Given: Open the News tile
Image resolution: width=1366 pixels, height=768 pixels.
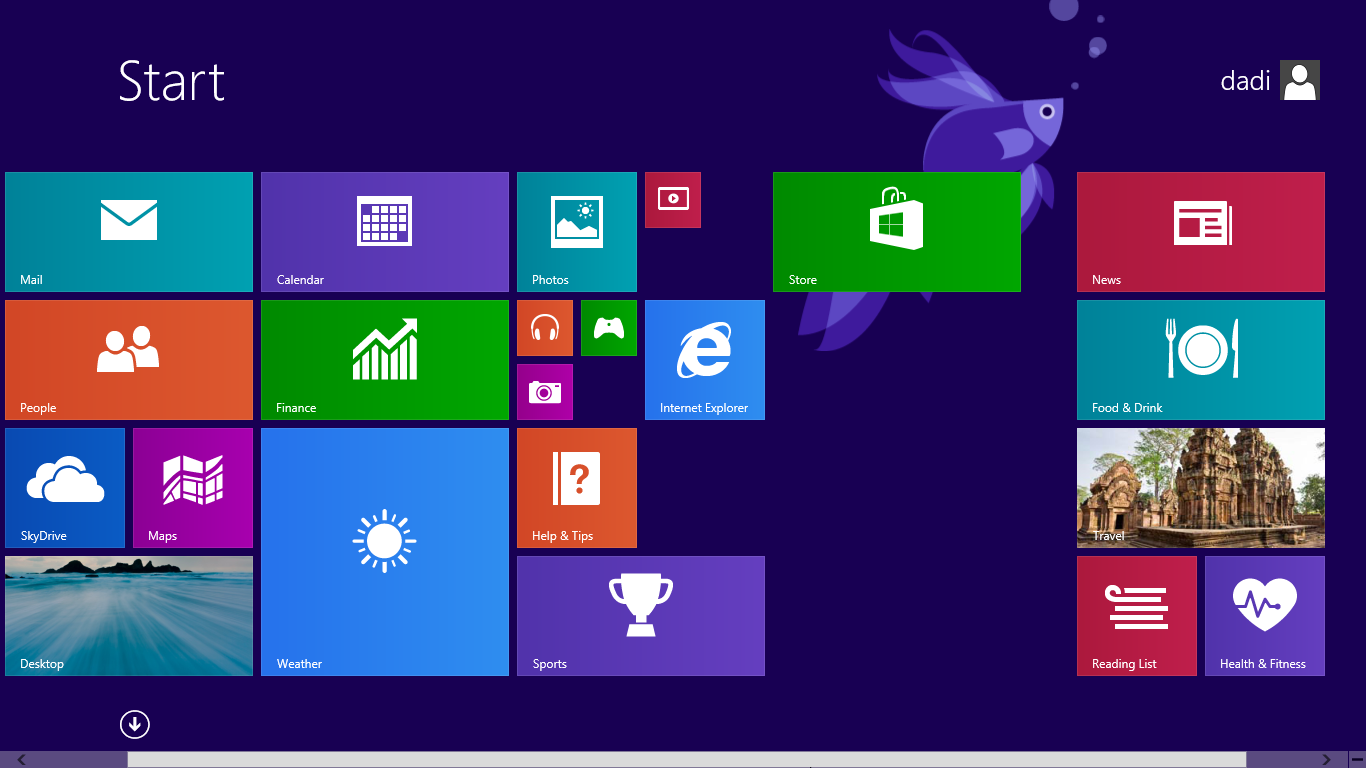Looking at the screenshot, I should pos(1201,232).
